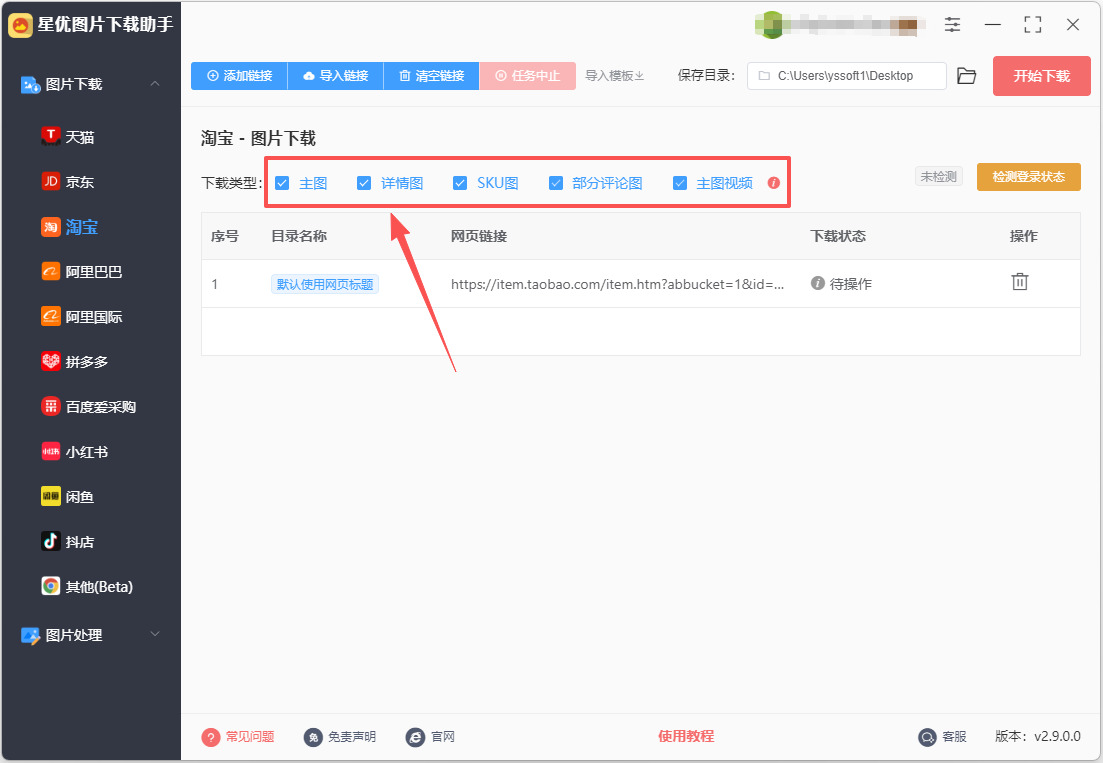Click the 导入链接 button
Screen dimensions: 1103x763
click(336, 76)
